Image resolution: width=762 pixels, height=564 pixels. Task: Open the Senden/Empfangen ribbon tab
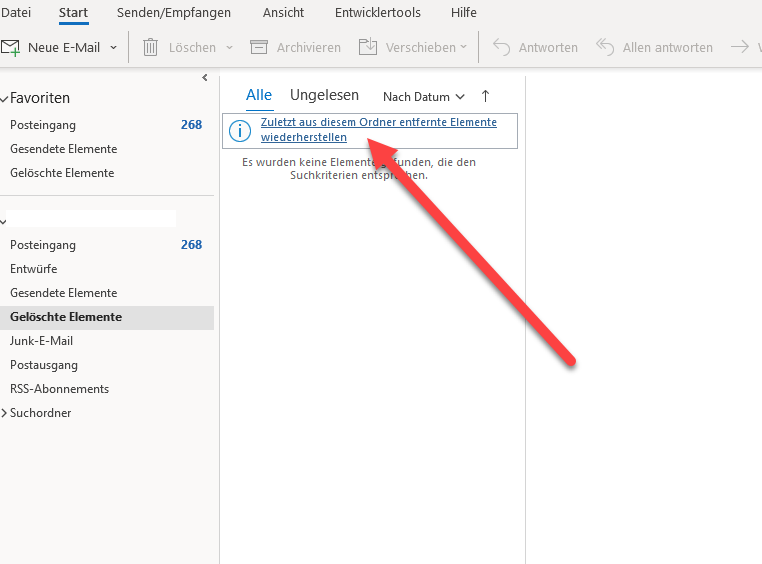[x=174, y=13]
